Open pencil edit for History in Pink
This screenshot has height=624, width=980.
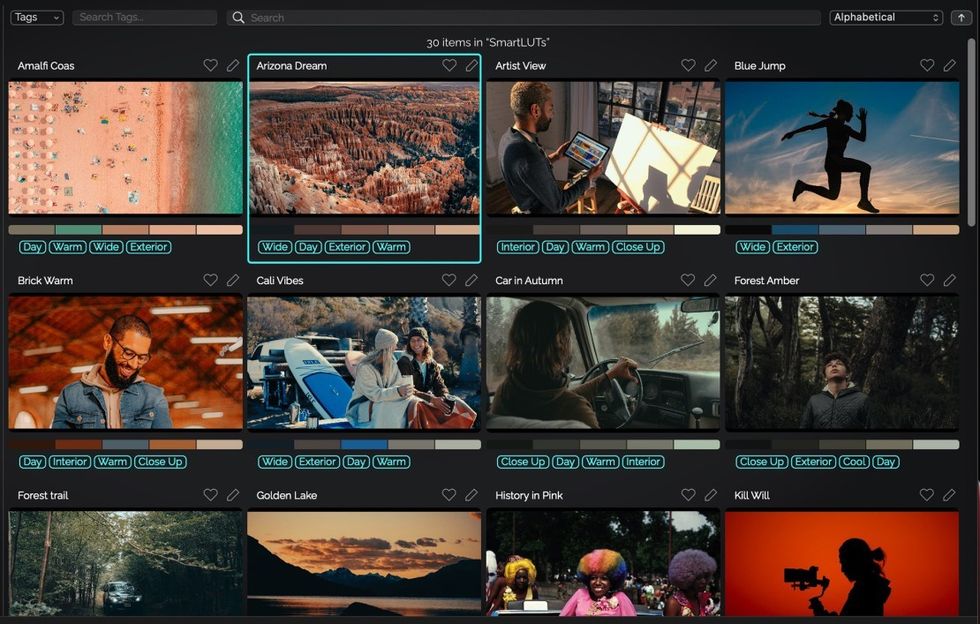(711, 495)
